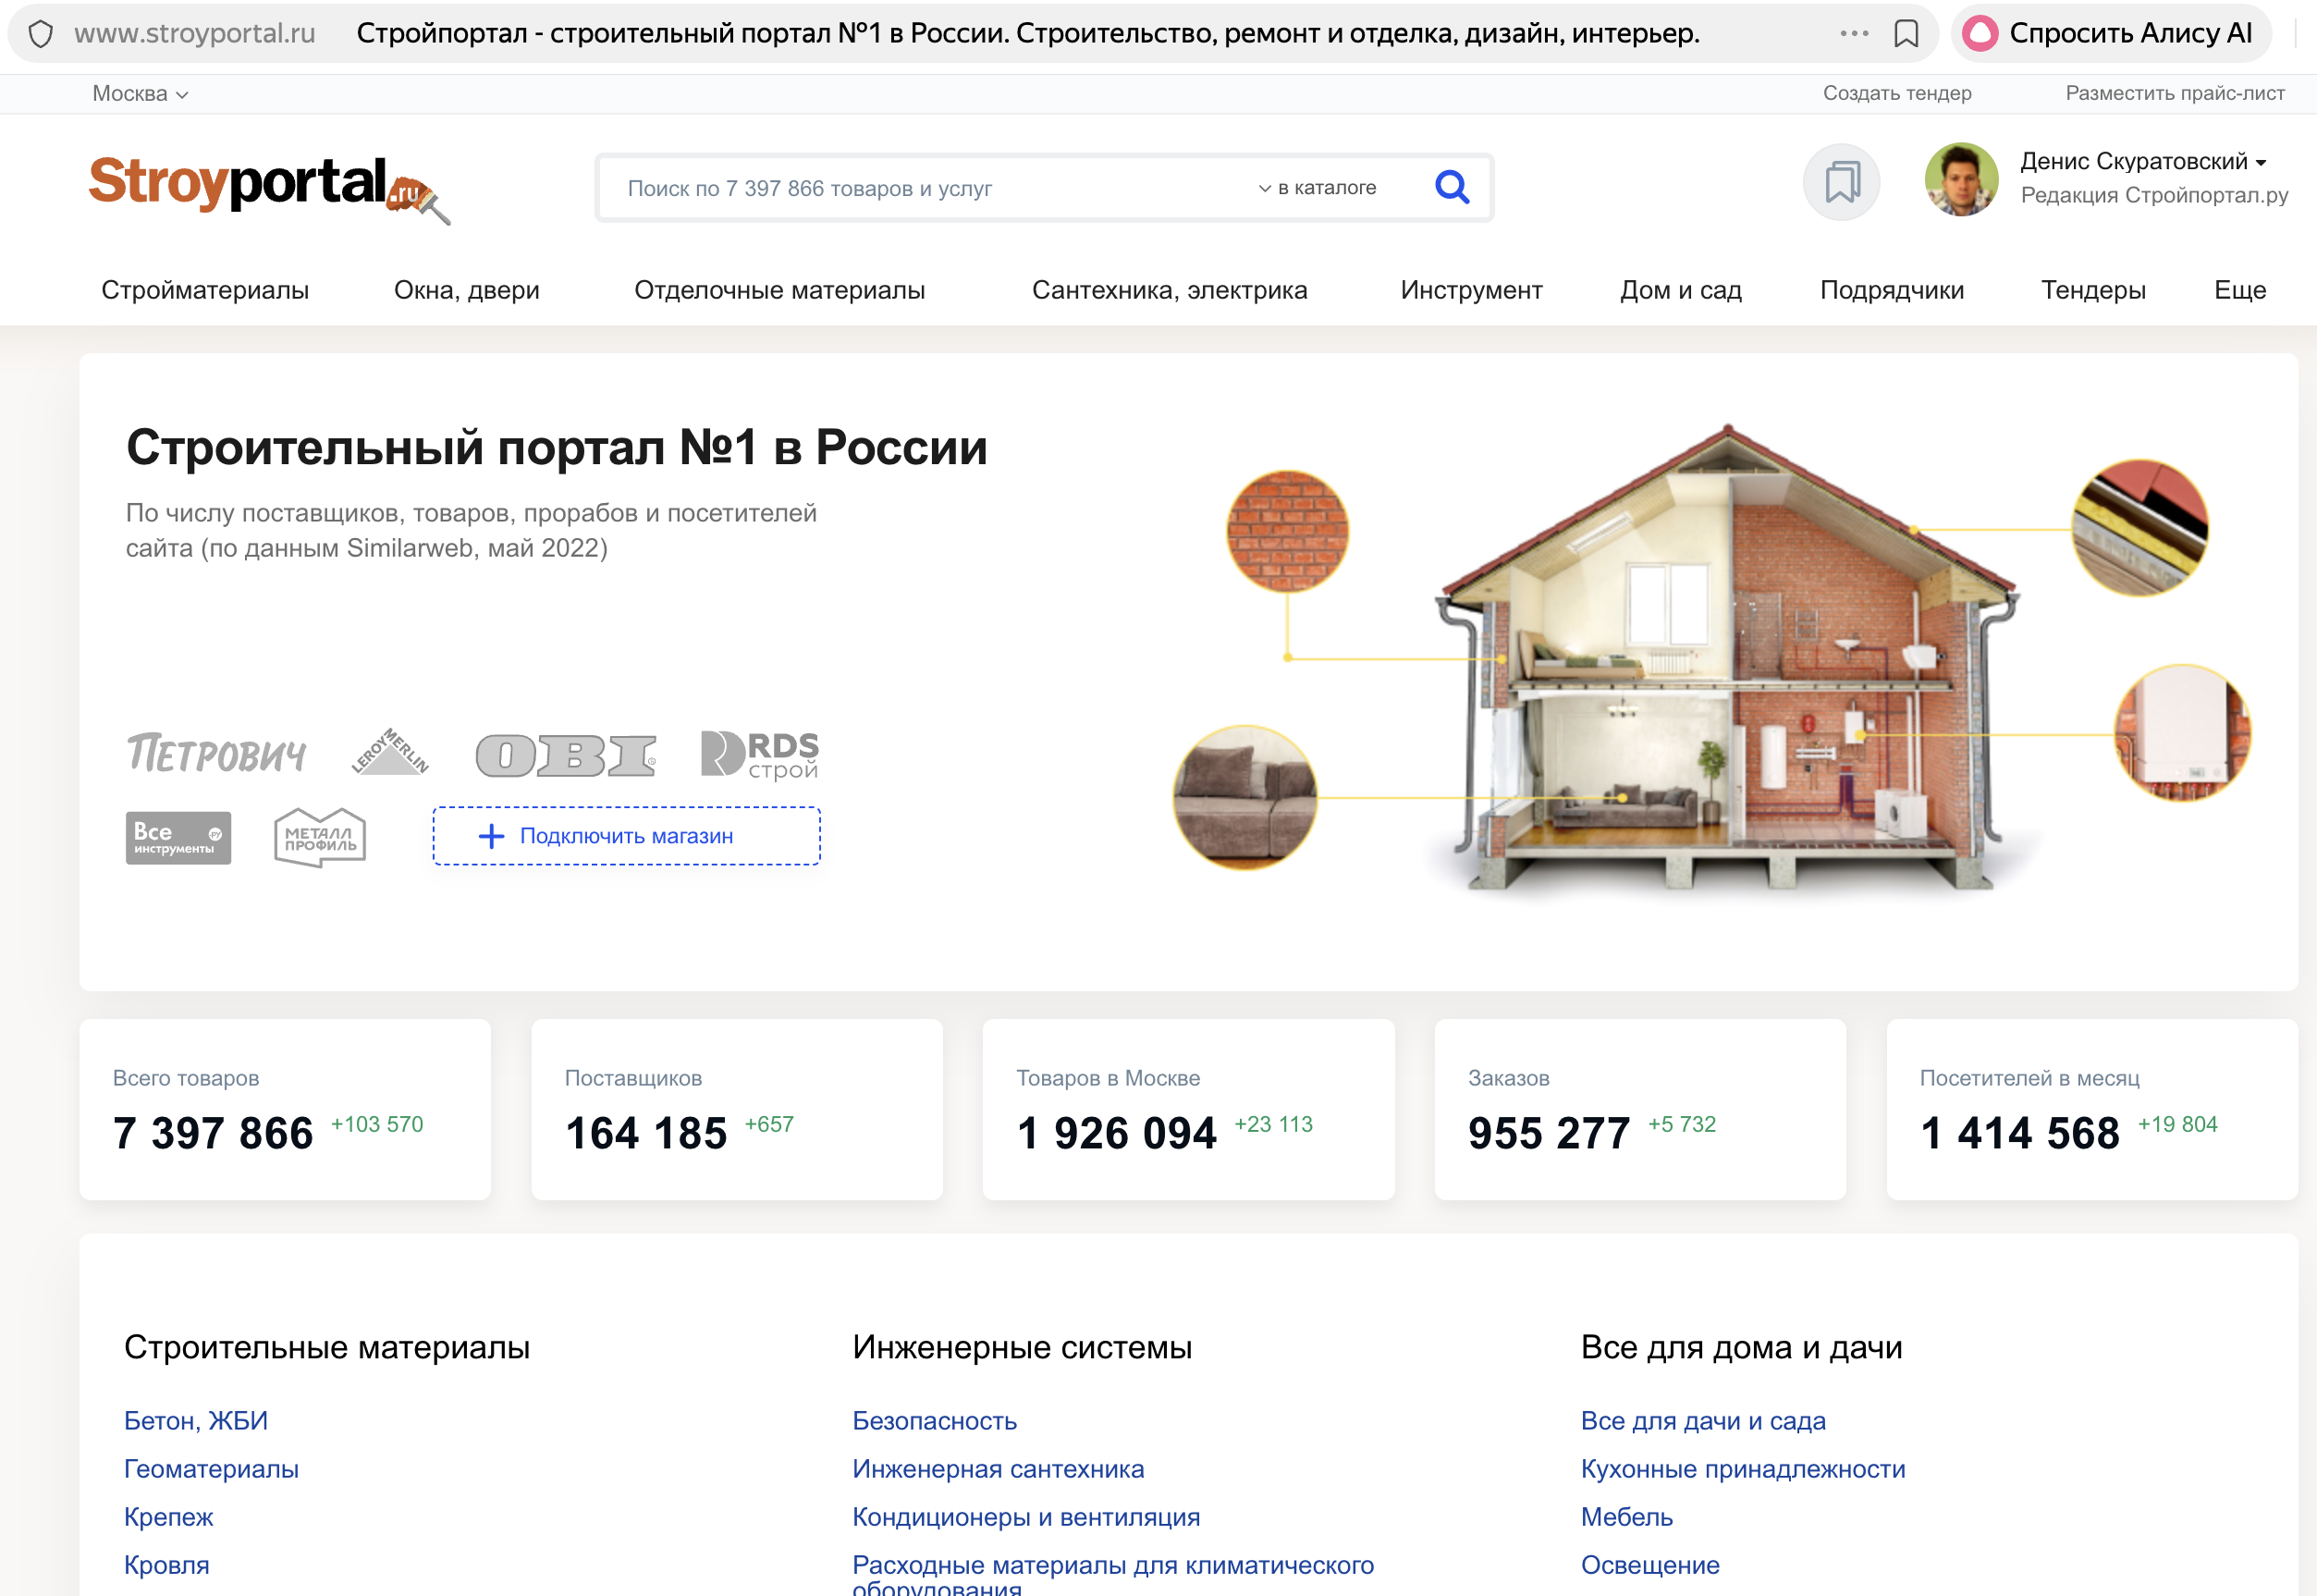Viewport: 2317px width, 1596px height.
Task: Click the user avatar photo
Action: click(1961, 180)
